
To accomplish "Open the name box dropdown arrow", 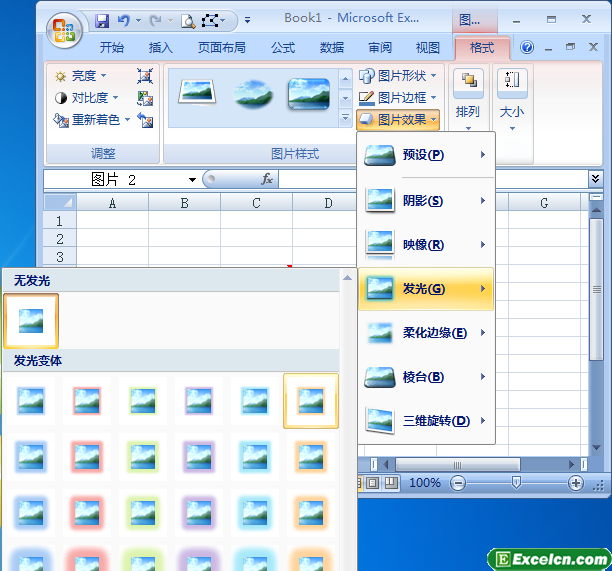I will point(192,180).
